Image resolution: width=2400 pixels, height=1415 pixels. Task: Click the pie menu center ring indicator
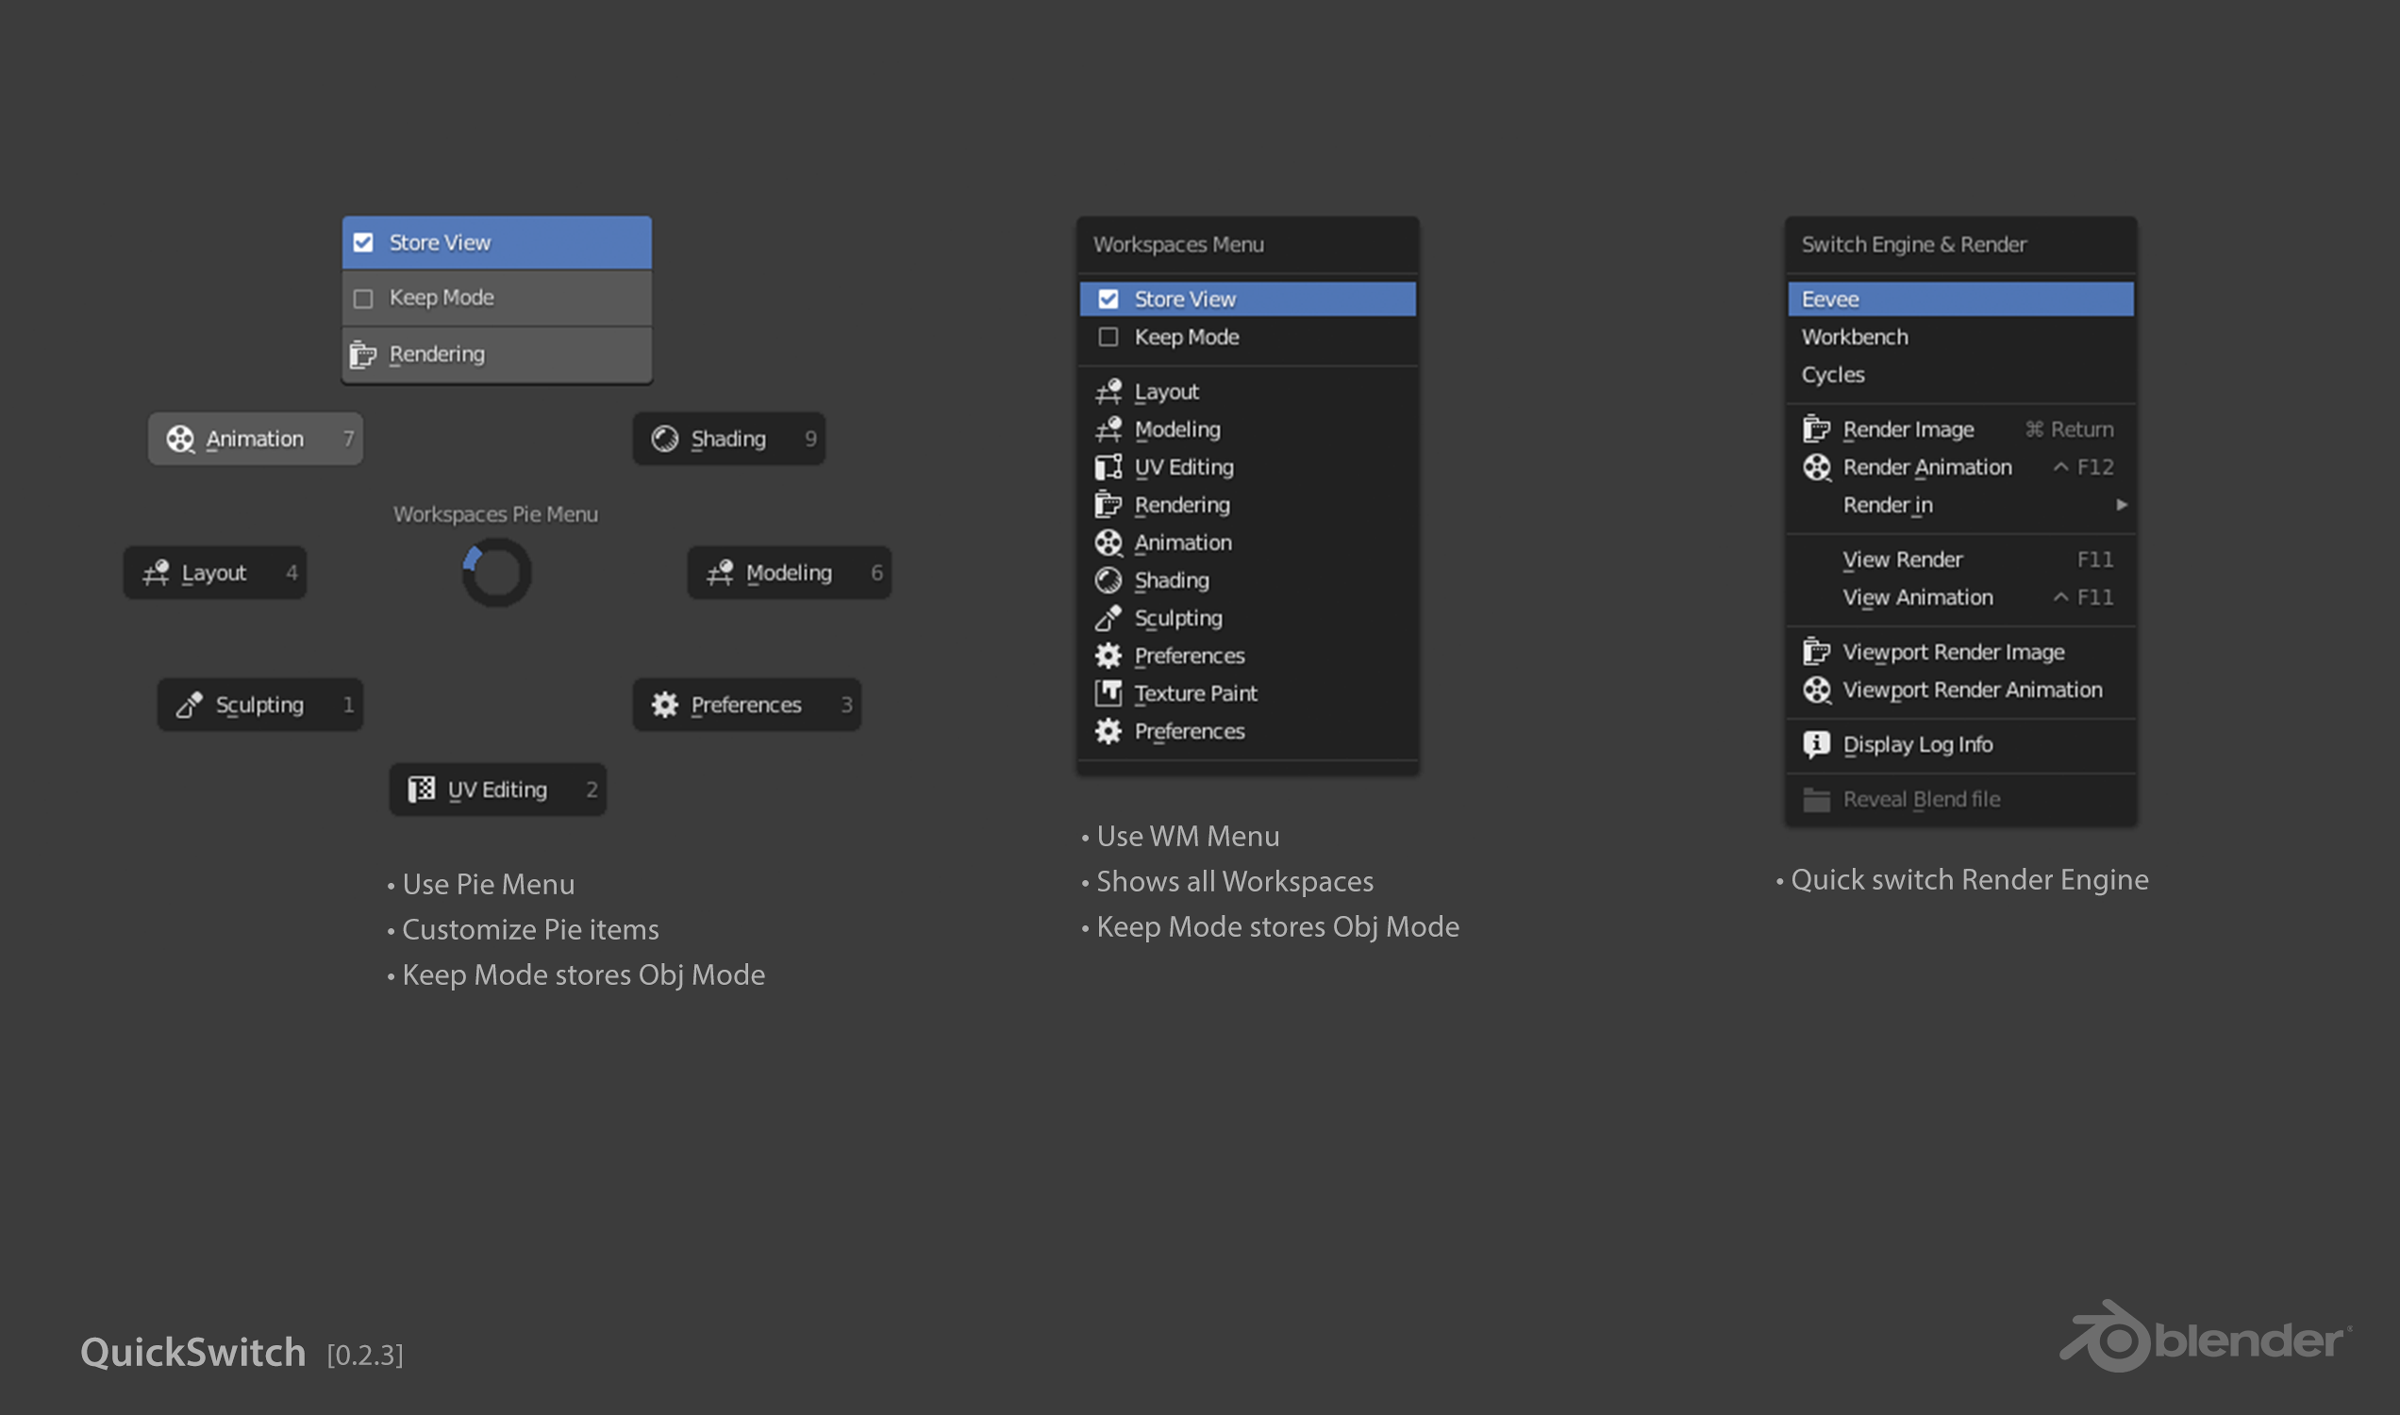(x=496, y=573)
